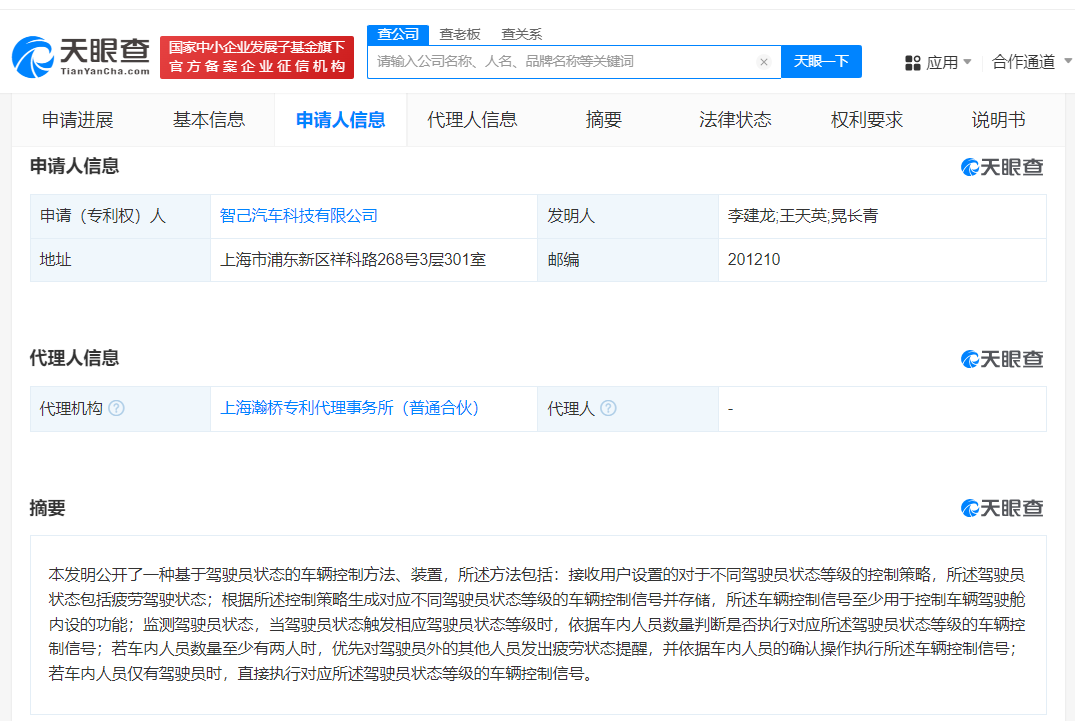This screenshot has width=1075, height=721.
Task: Open the 智己汽车科技有限公司 company link
Action: (297, 216)
